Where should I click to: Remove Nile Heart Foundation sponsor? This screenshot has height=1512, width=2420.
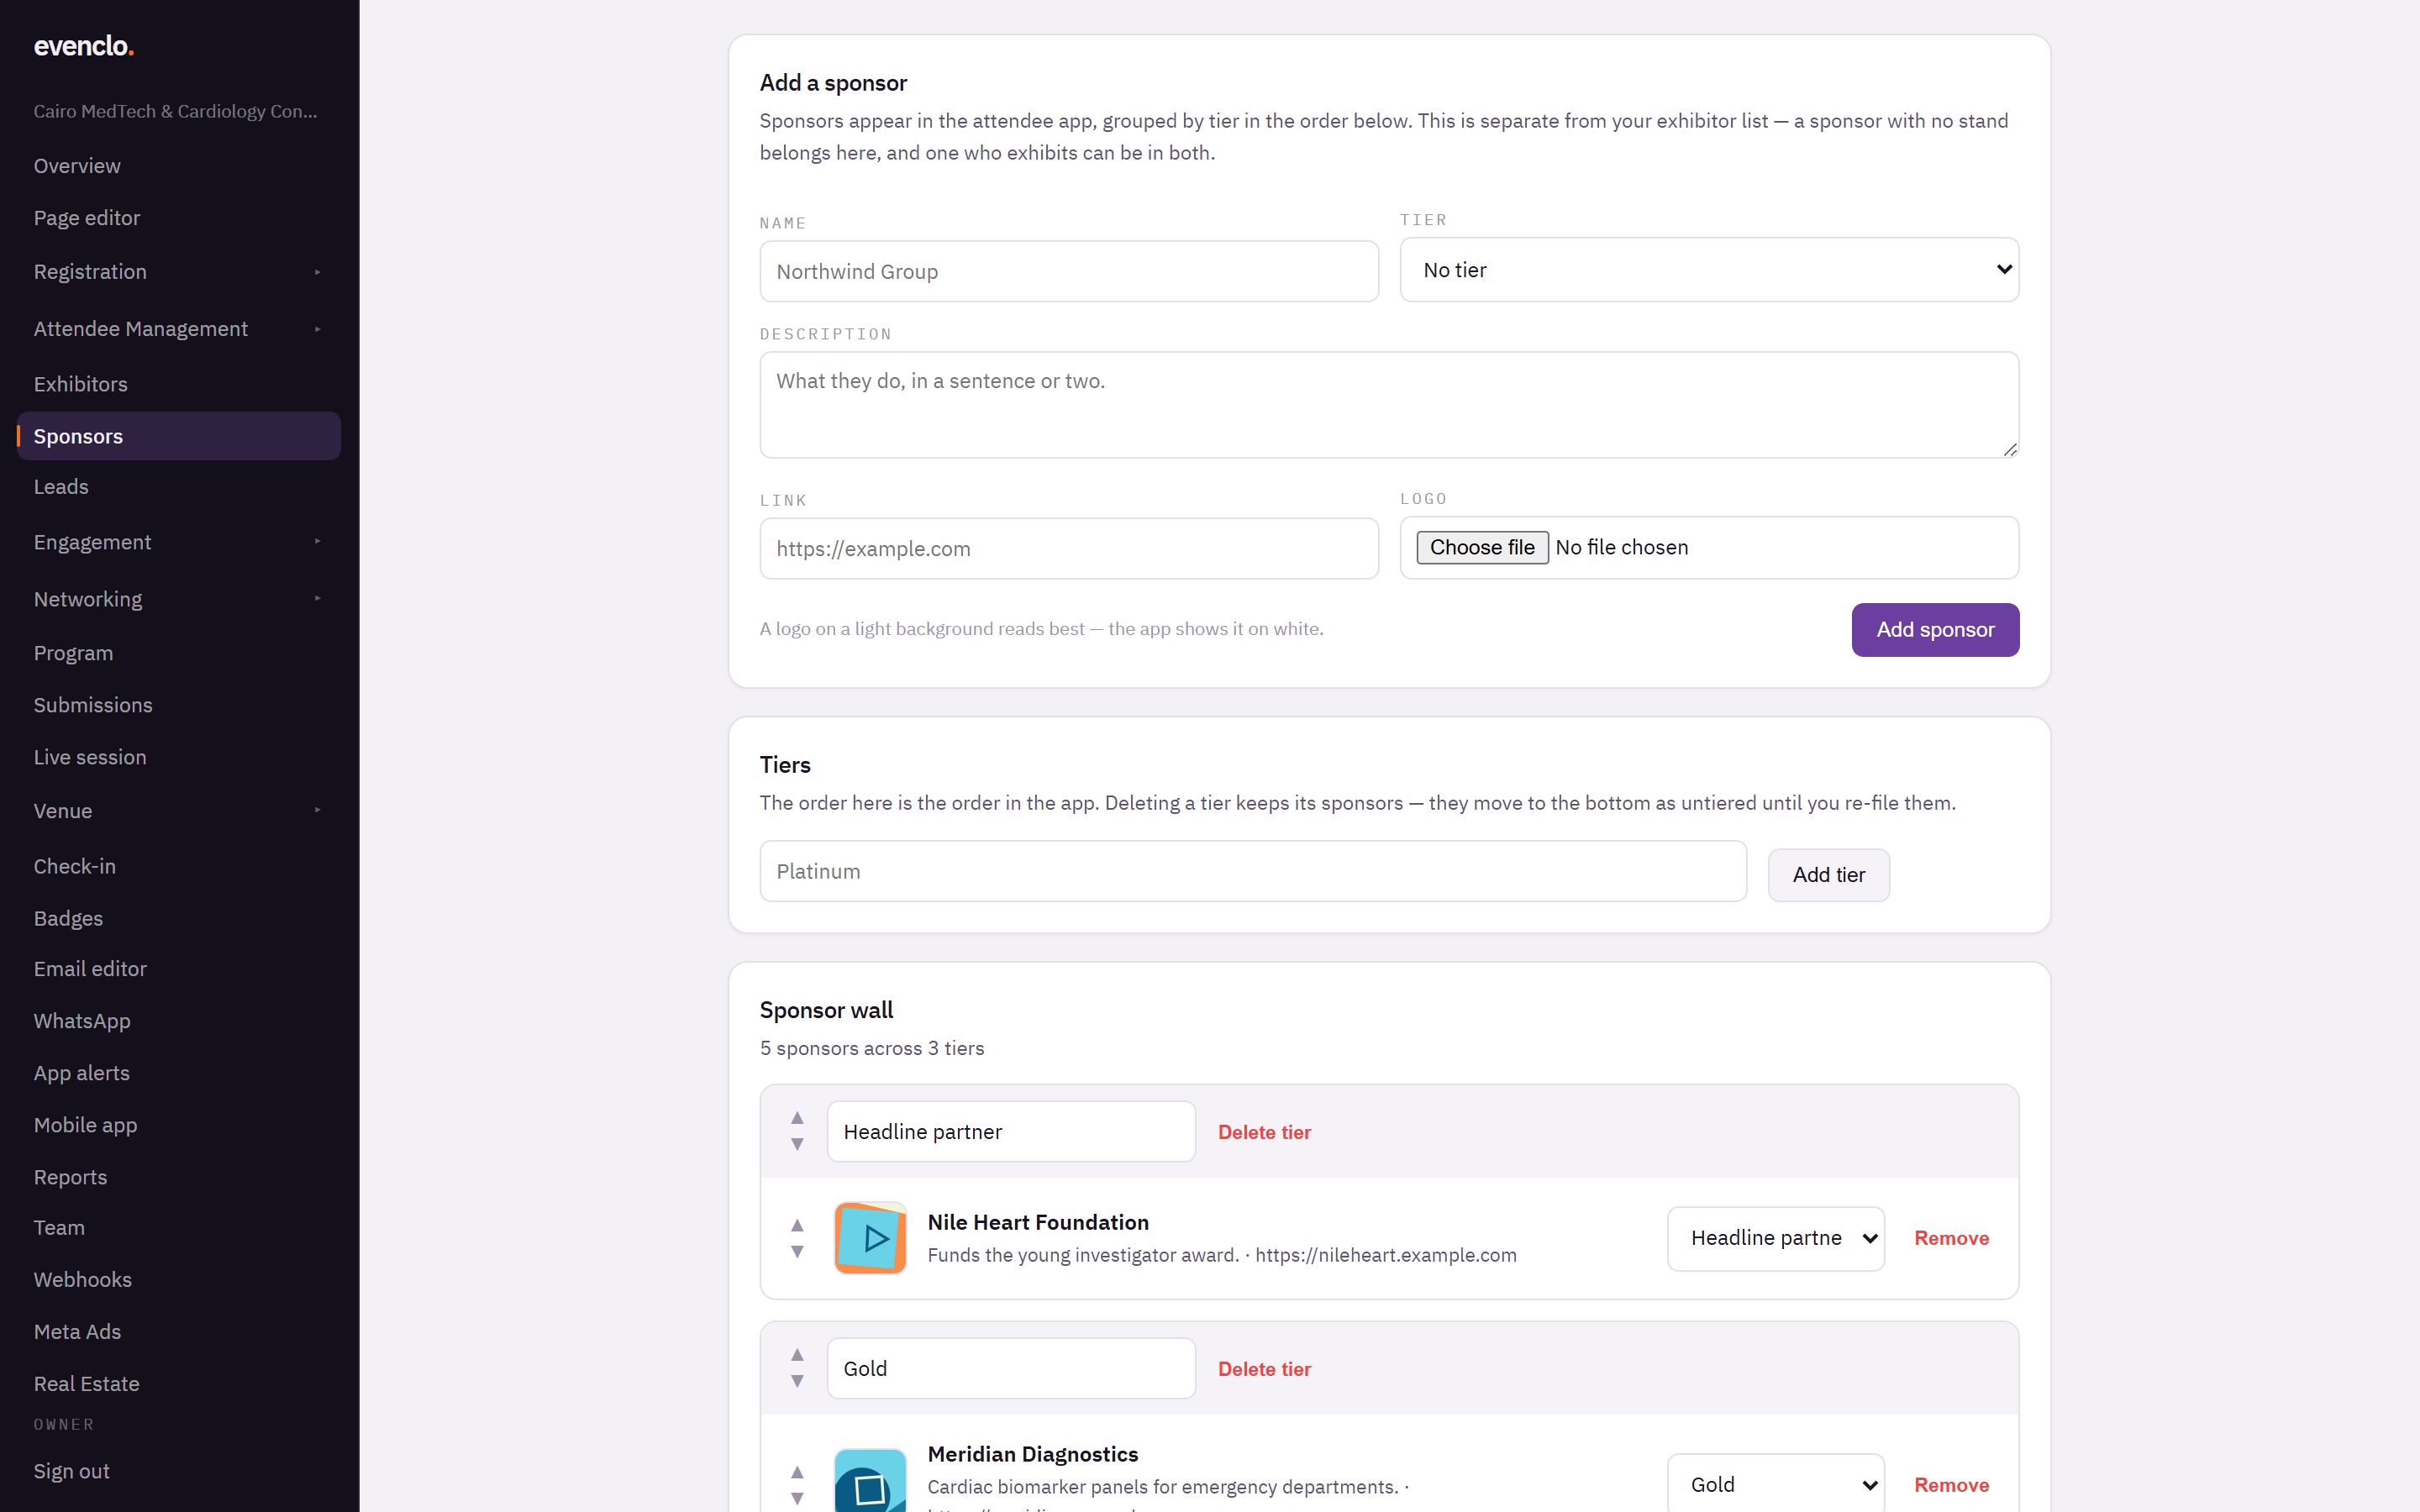(x=1951, y=1238)
